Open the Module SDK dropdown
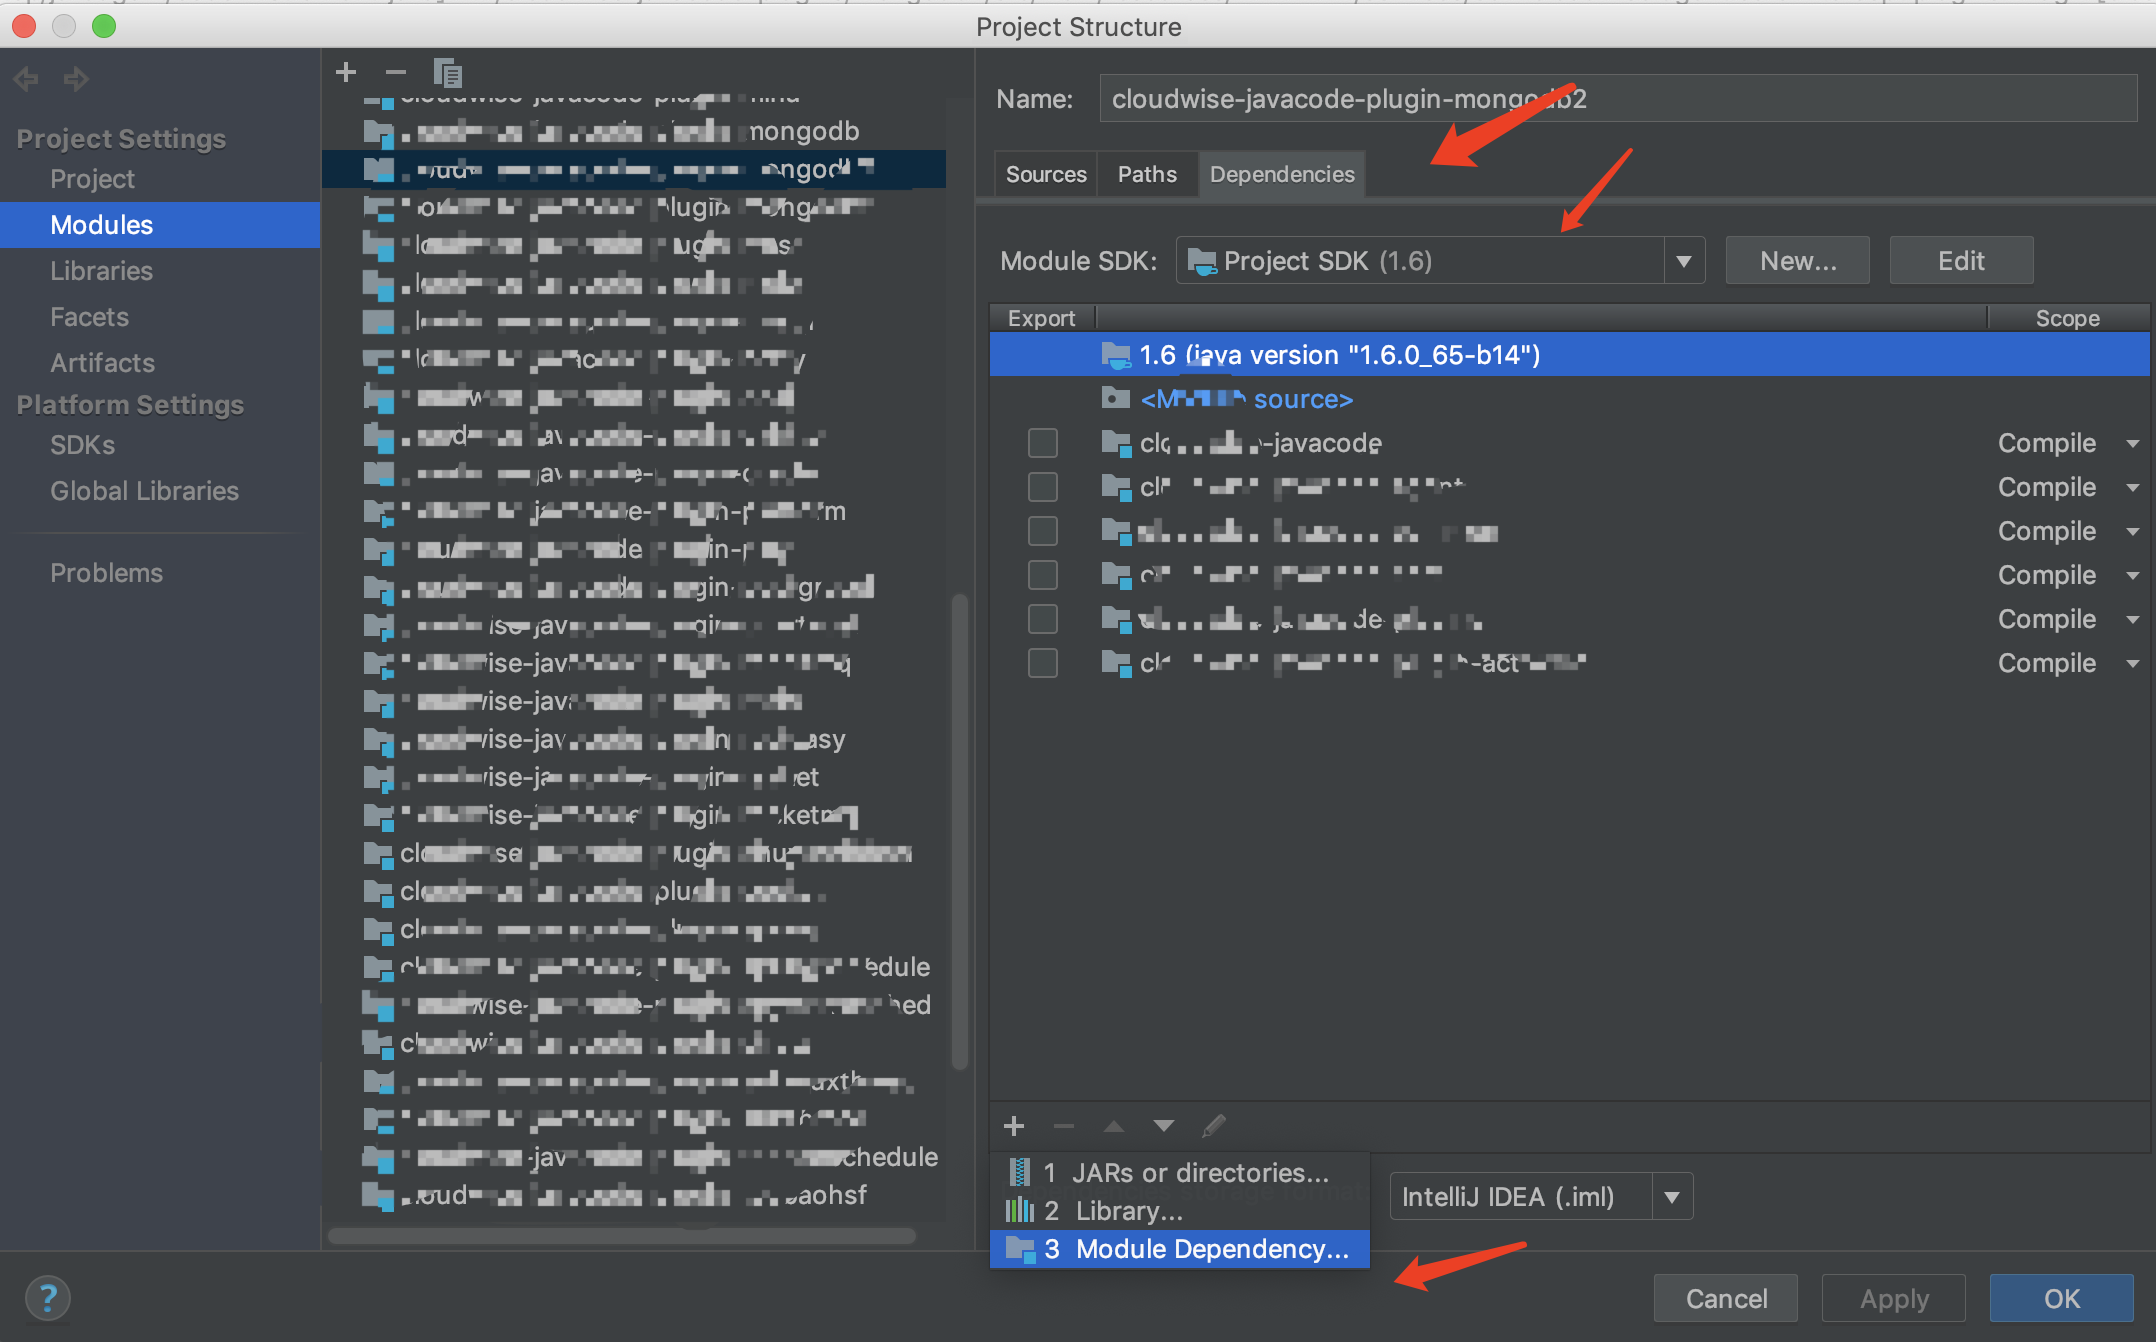 tap(1684, 261)
